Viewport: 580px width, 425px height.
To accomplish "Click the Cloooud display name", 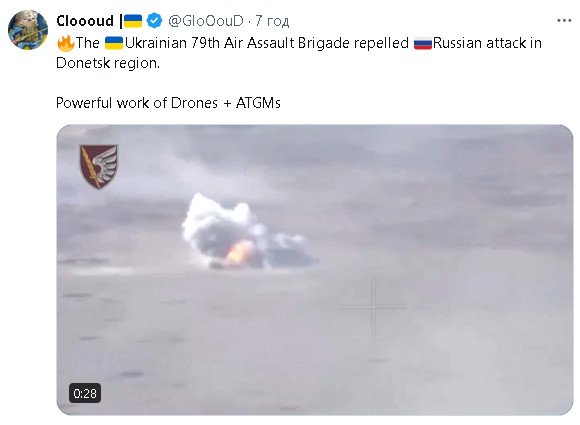I will (85, 21).
